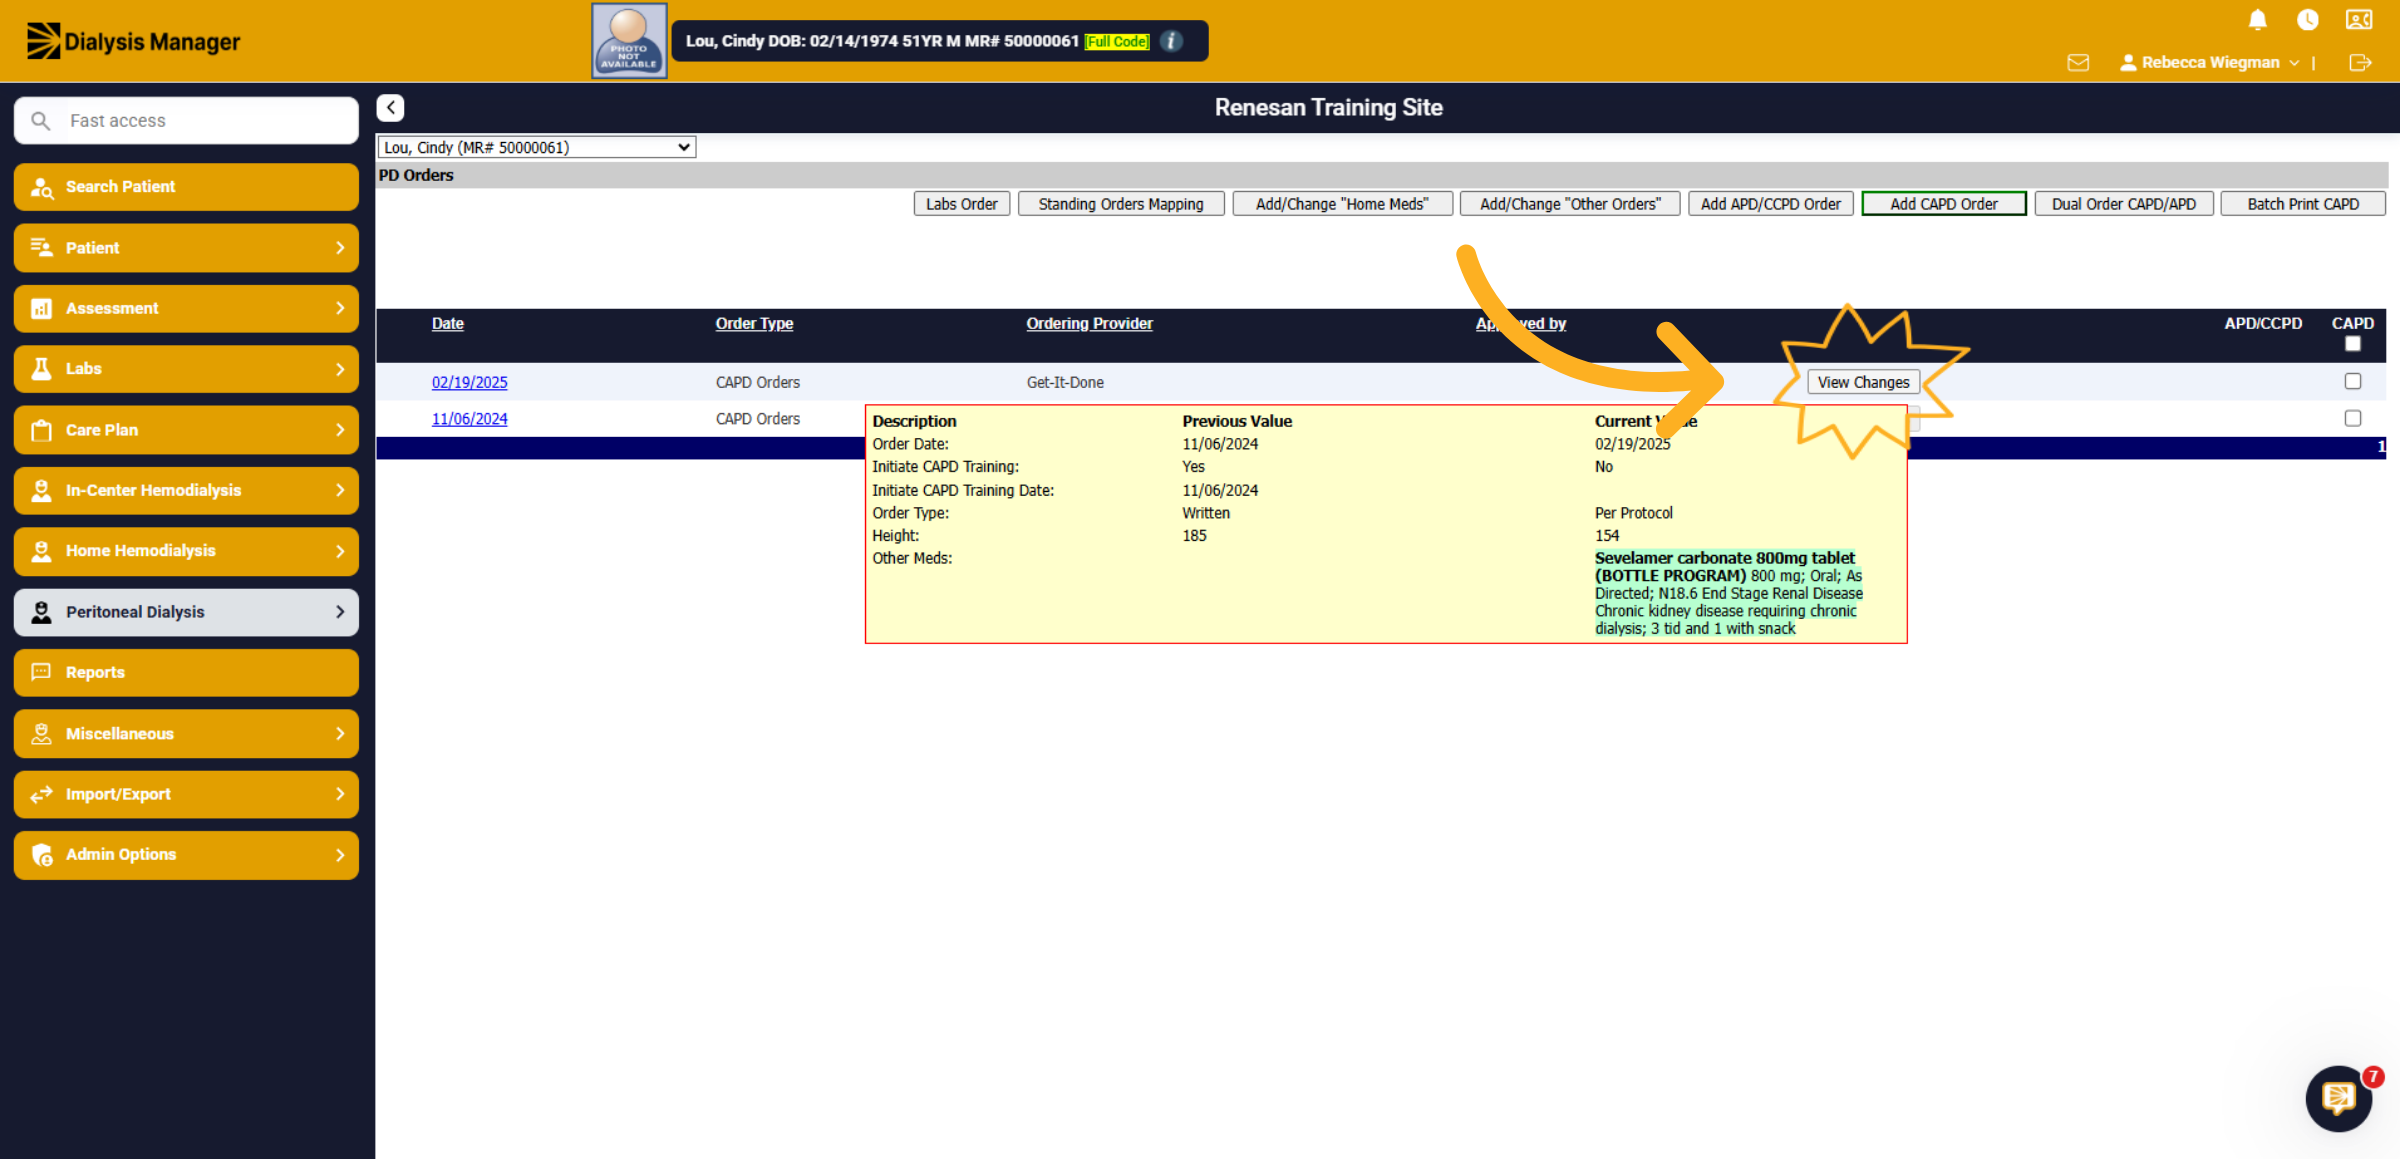This screenshot has width=2400, height=1159.
Task: Click the Add CAPD Order button
Action: (1944, 204)
